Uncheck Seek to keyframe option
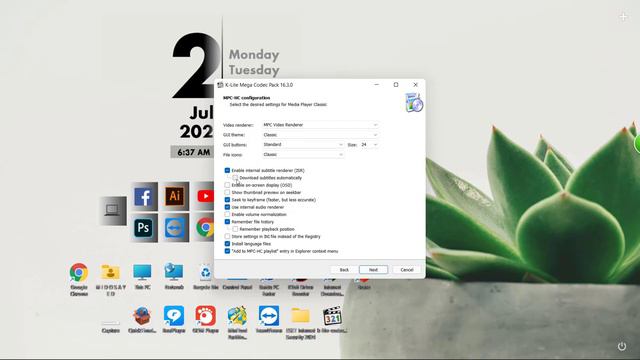This screenshot has width=640, height=360. [x=227, y=200]
